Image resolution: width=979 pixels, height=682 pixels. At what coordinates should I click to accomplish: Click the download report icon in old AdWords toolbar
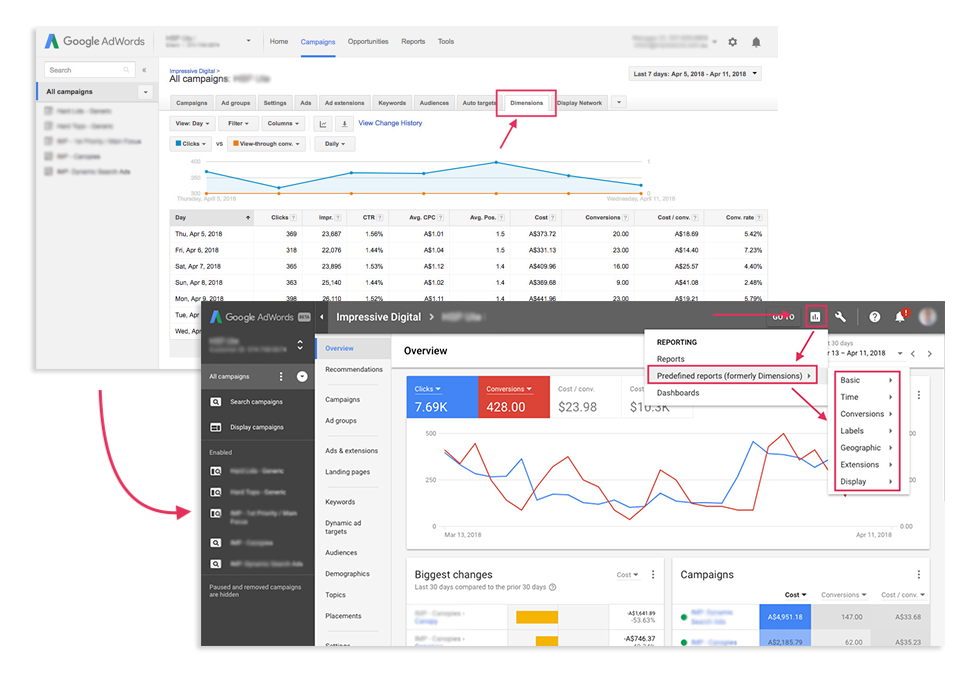pyautogui.click(x=344, y=124)
